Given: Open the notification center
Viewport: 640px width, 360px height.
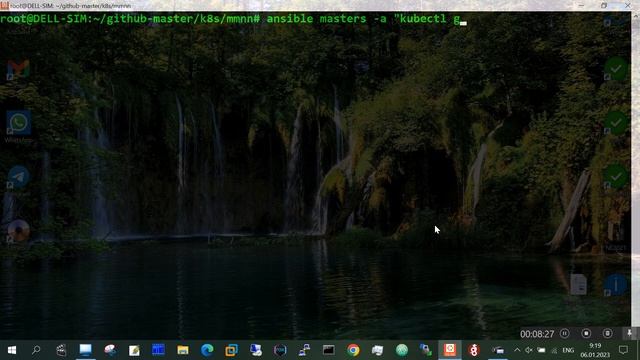Looking at the screenshot, I should click(x=623, y=350).
